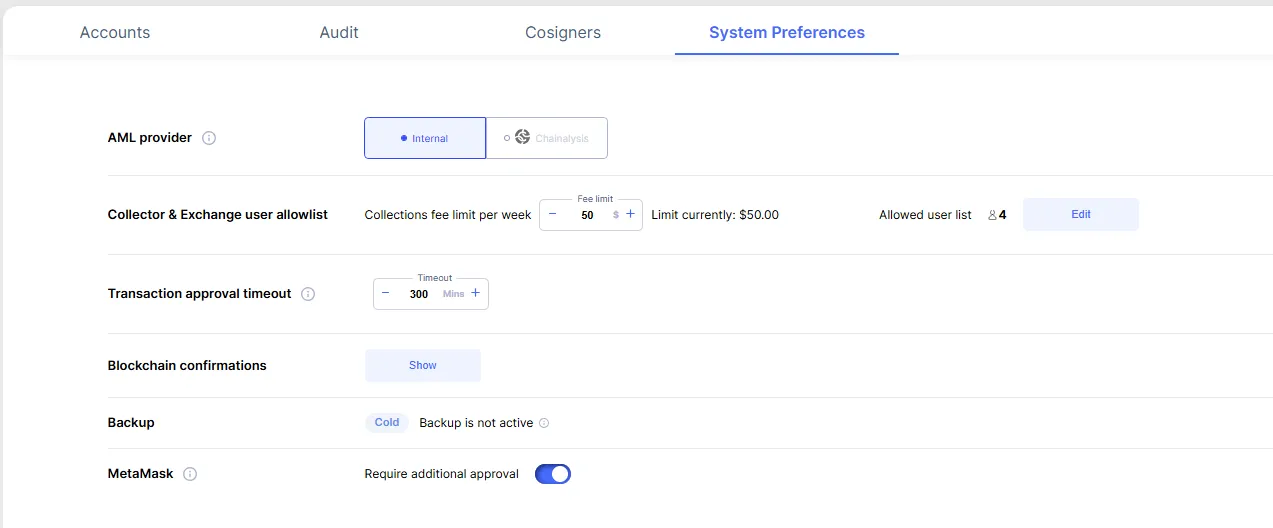Click 'Backup is not active' text
The image size is (1273, 528).
pos(476,423)
